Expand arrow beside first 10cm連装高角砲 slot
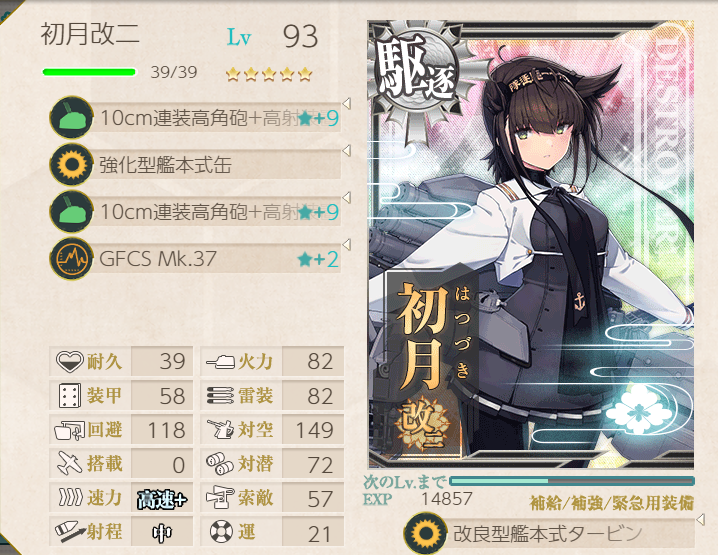The image size is (718, 555). coord(347,103)
